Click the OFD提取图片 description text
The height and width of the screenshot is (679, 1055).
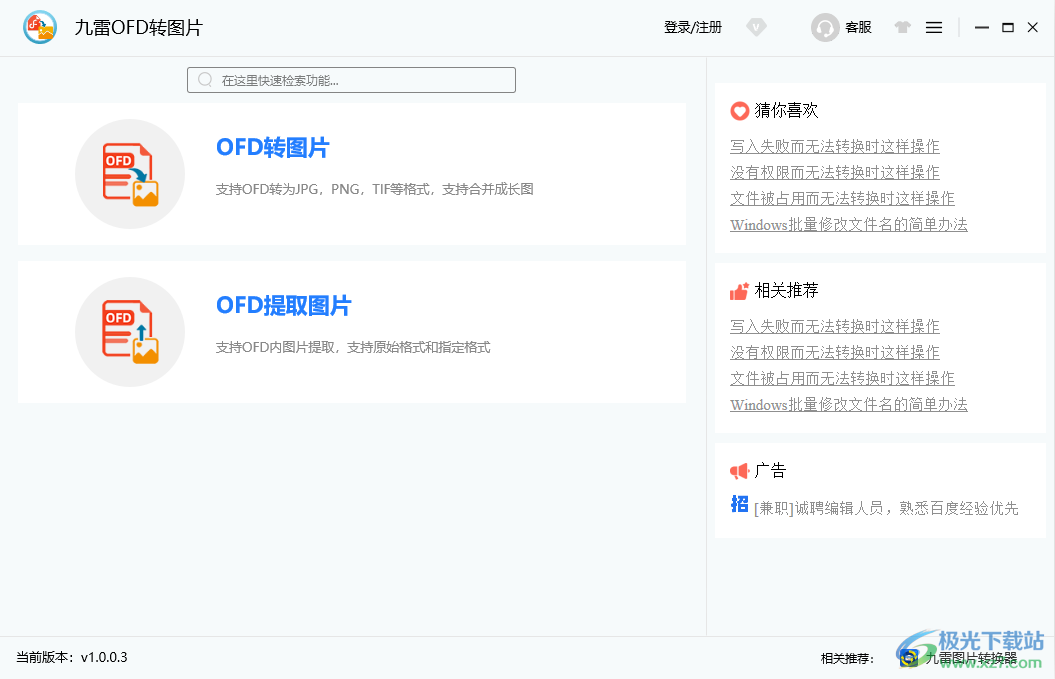353,347
